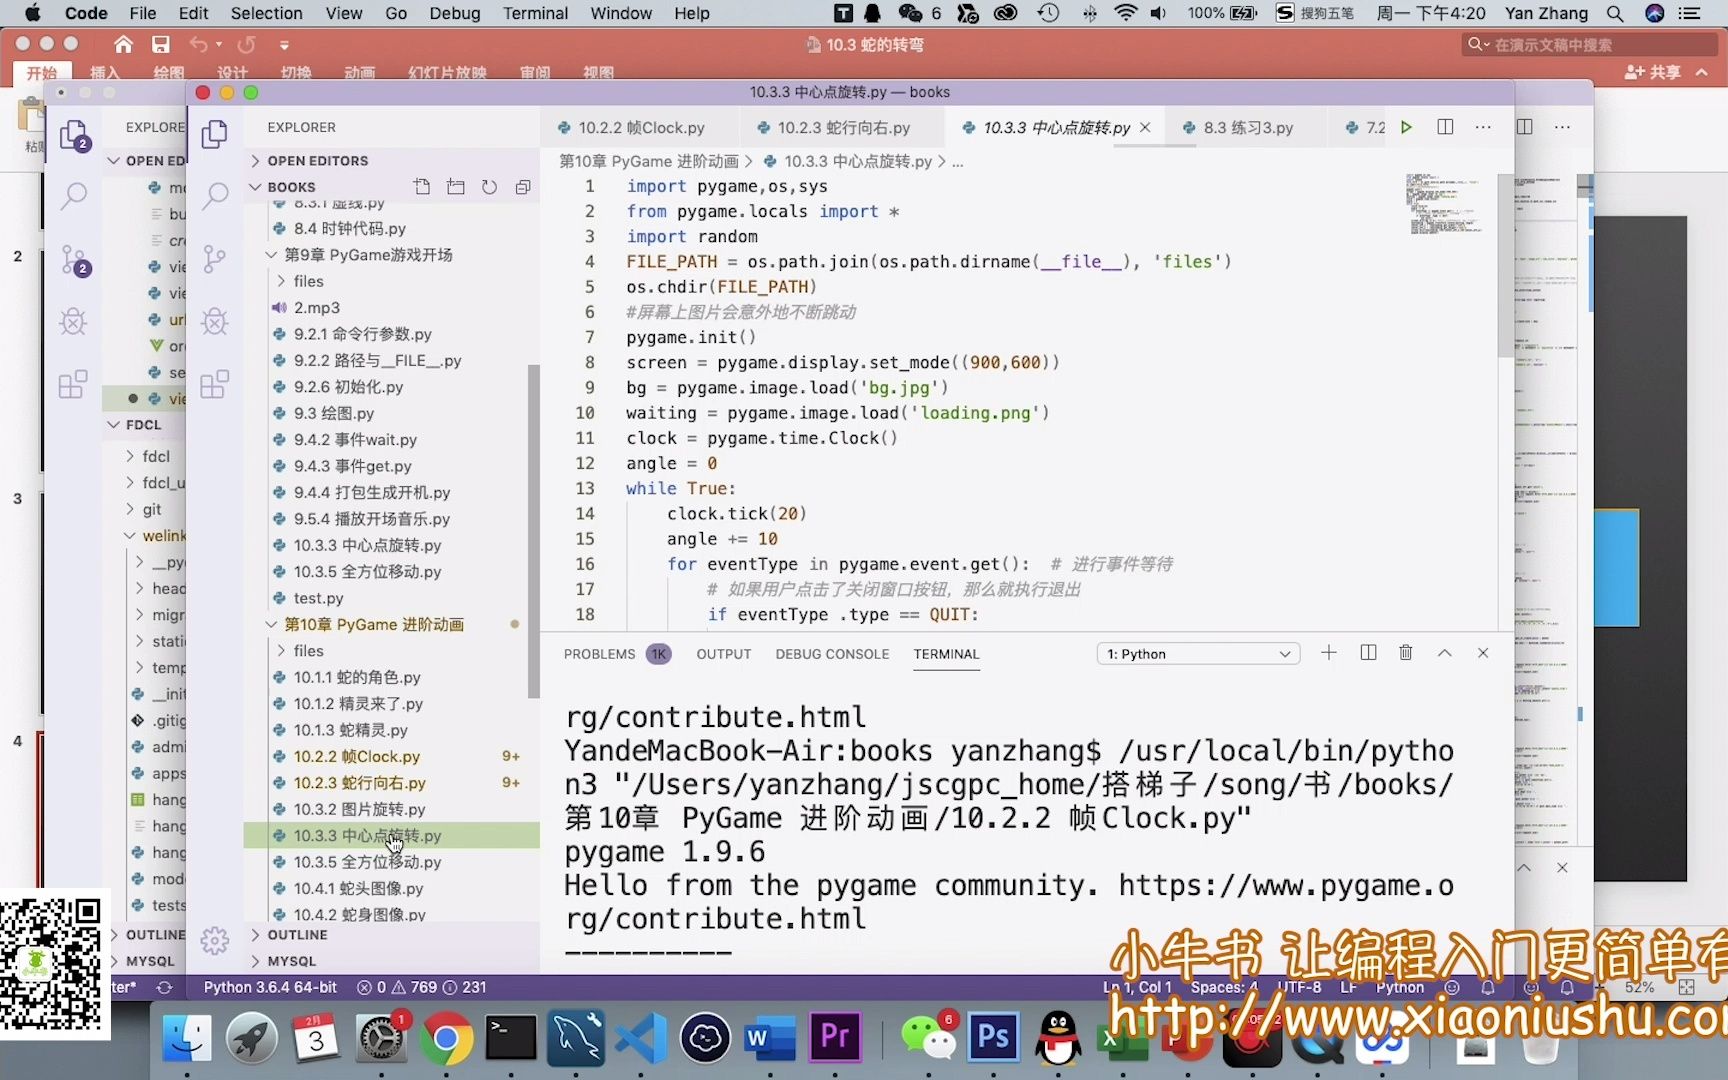Kill the active terminal with trash icon
The width and height of the screenshot is (1728, 1080).
(1406, 652)
